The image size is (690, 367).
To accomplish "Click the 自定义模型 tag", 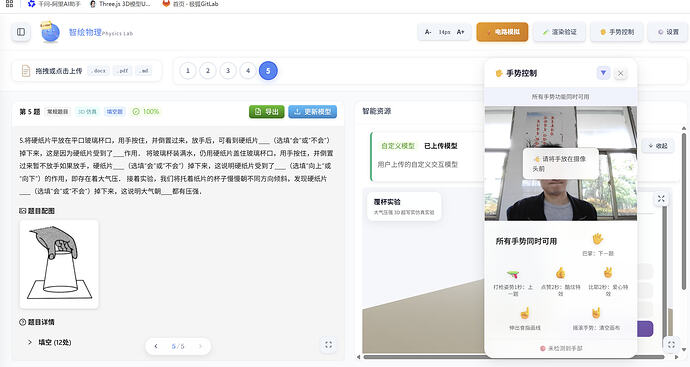I will (398, 146).
